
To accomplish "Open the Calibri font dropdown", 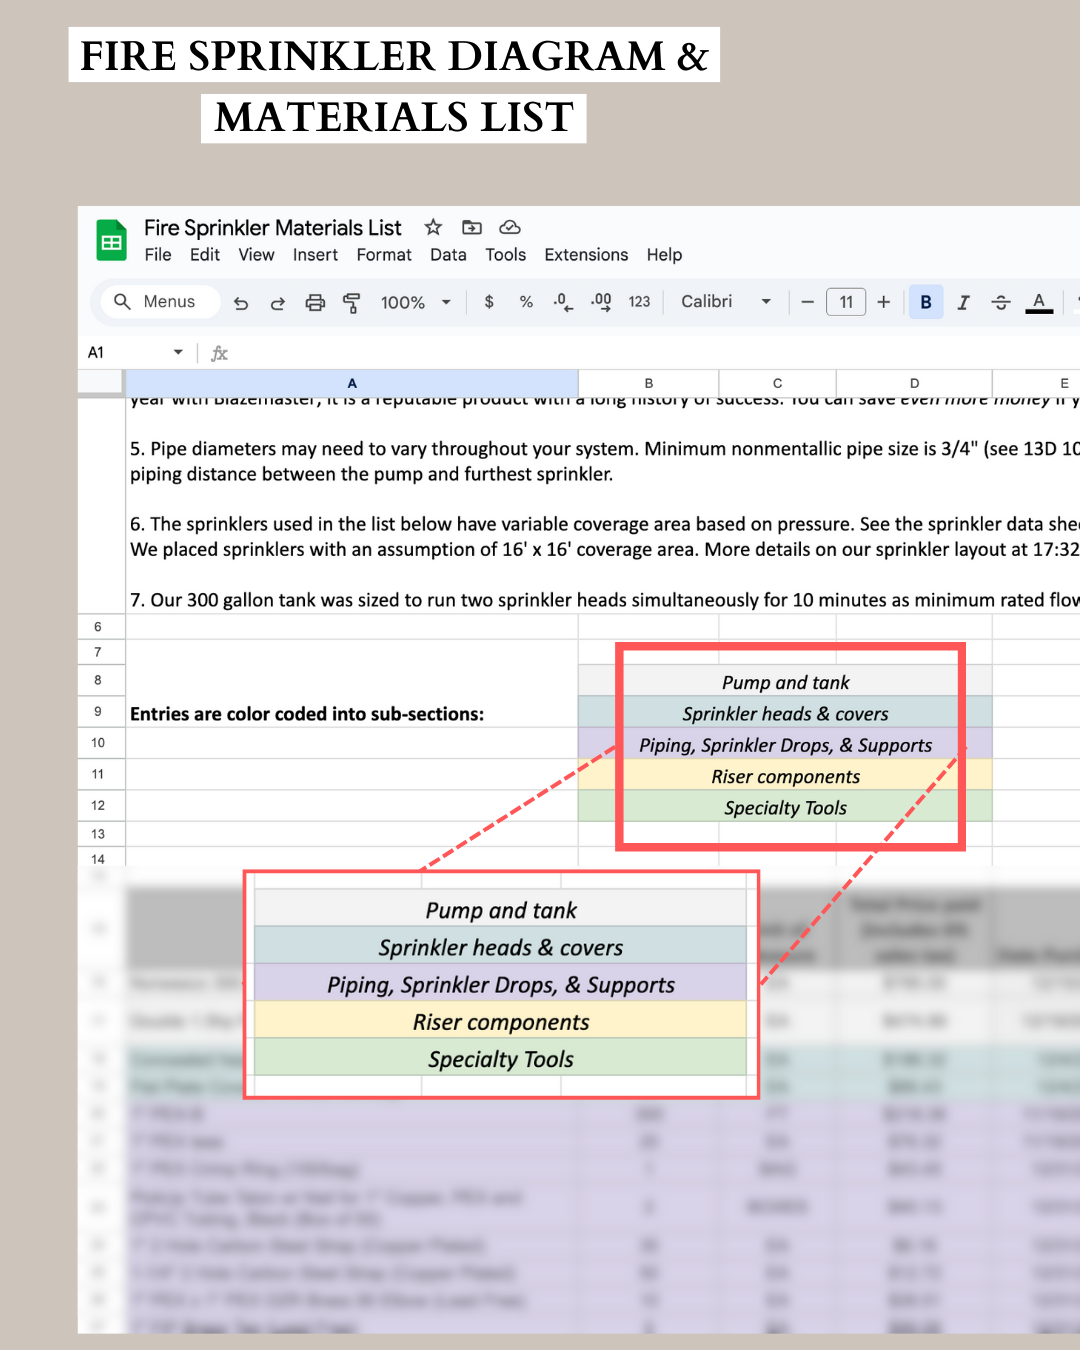I will click(x=725, y=302).
